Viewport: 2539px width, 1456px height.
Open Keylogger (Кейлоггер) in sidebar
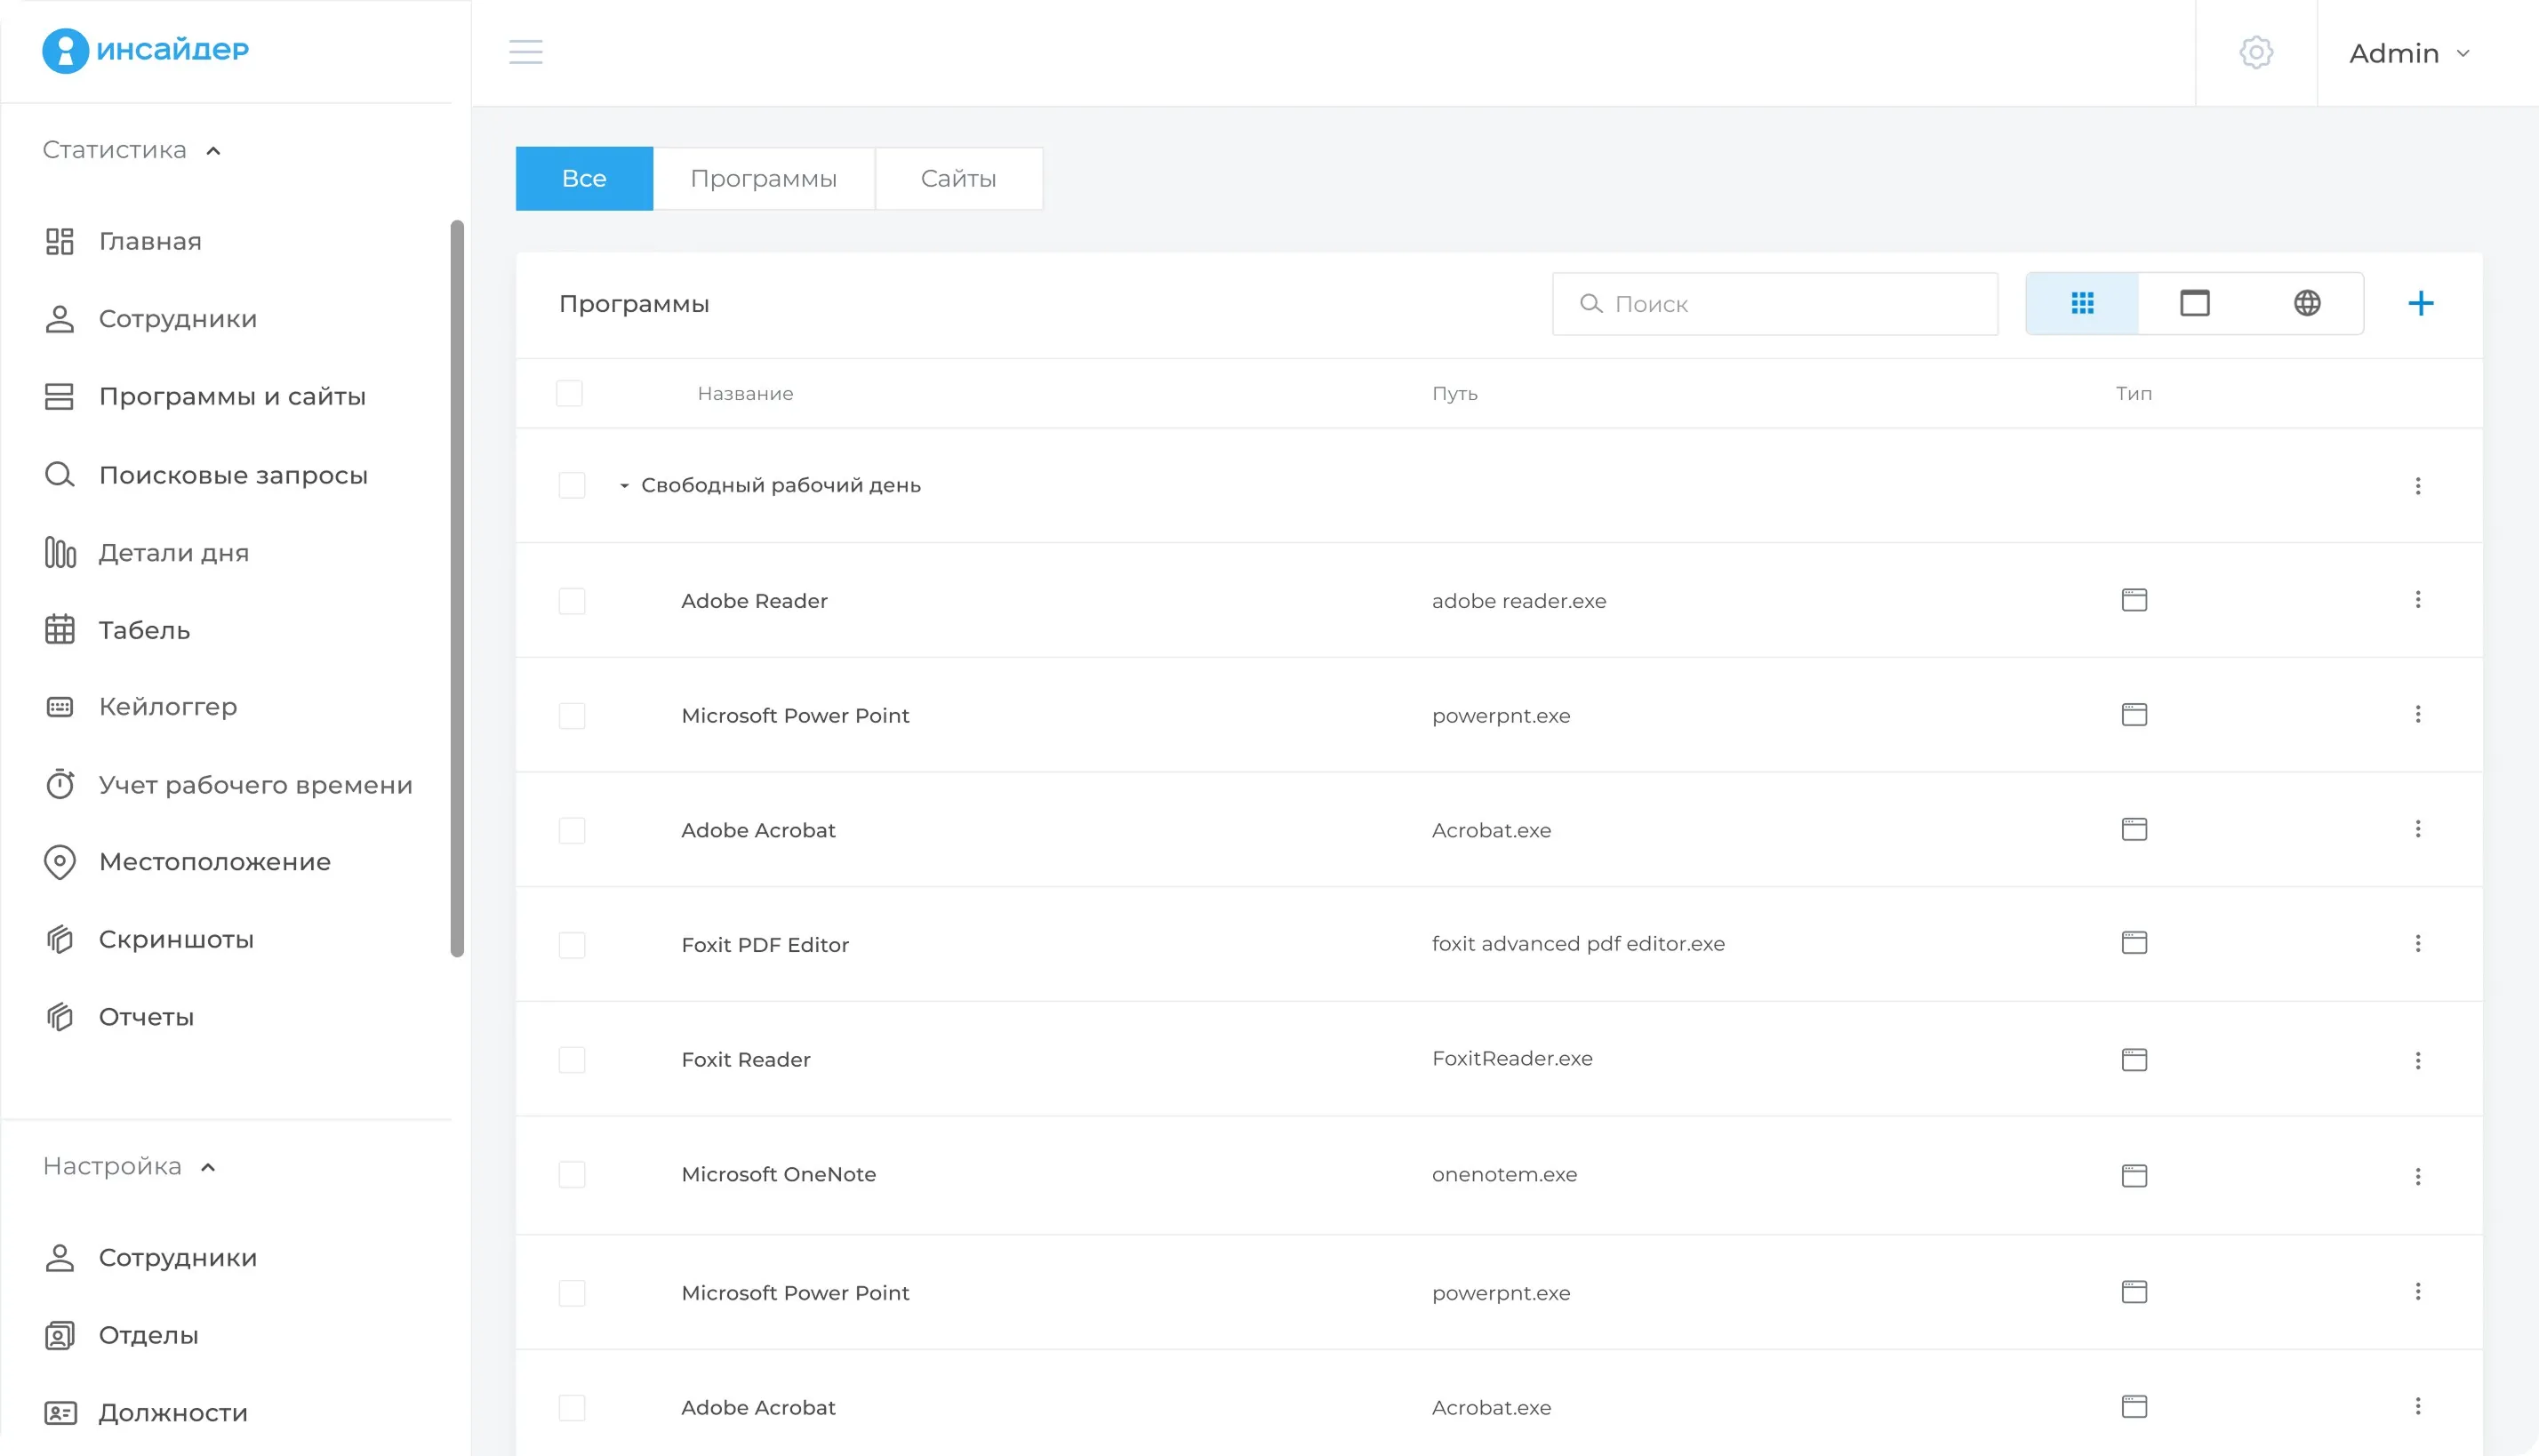167,707
